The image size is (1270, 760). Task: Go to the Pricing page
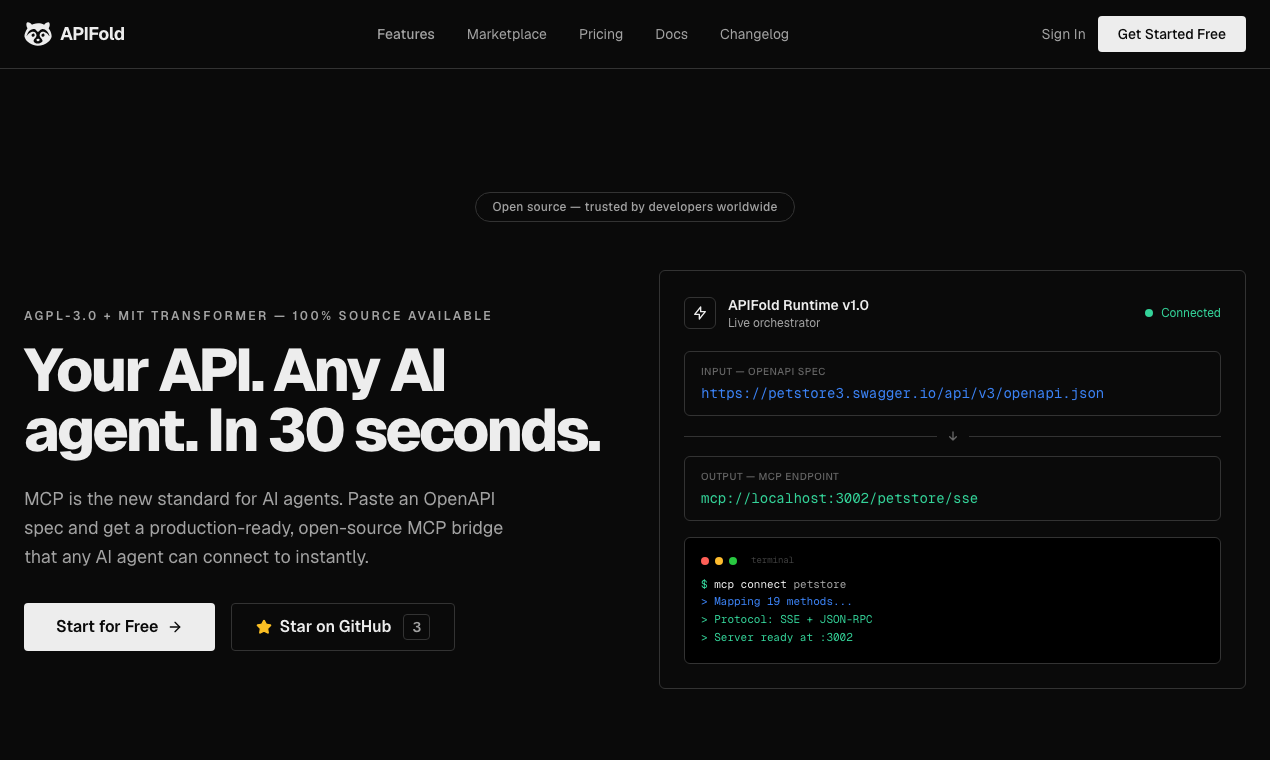tap(601, 34)
